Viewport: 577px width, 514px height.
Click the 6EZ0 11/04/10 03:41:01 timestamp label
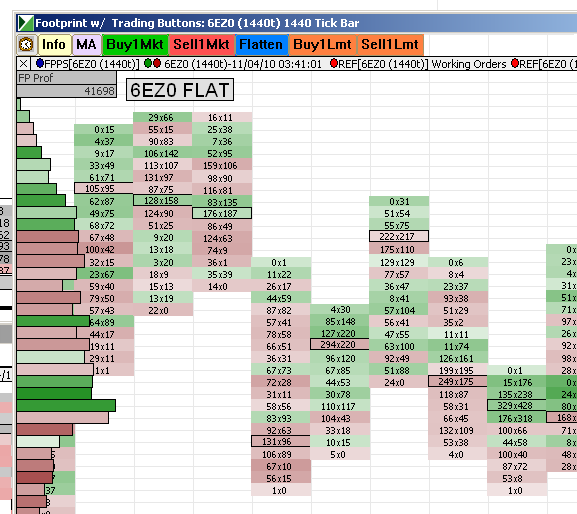243,64
